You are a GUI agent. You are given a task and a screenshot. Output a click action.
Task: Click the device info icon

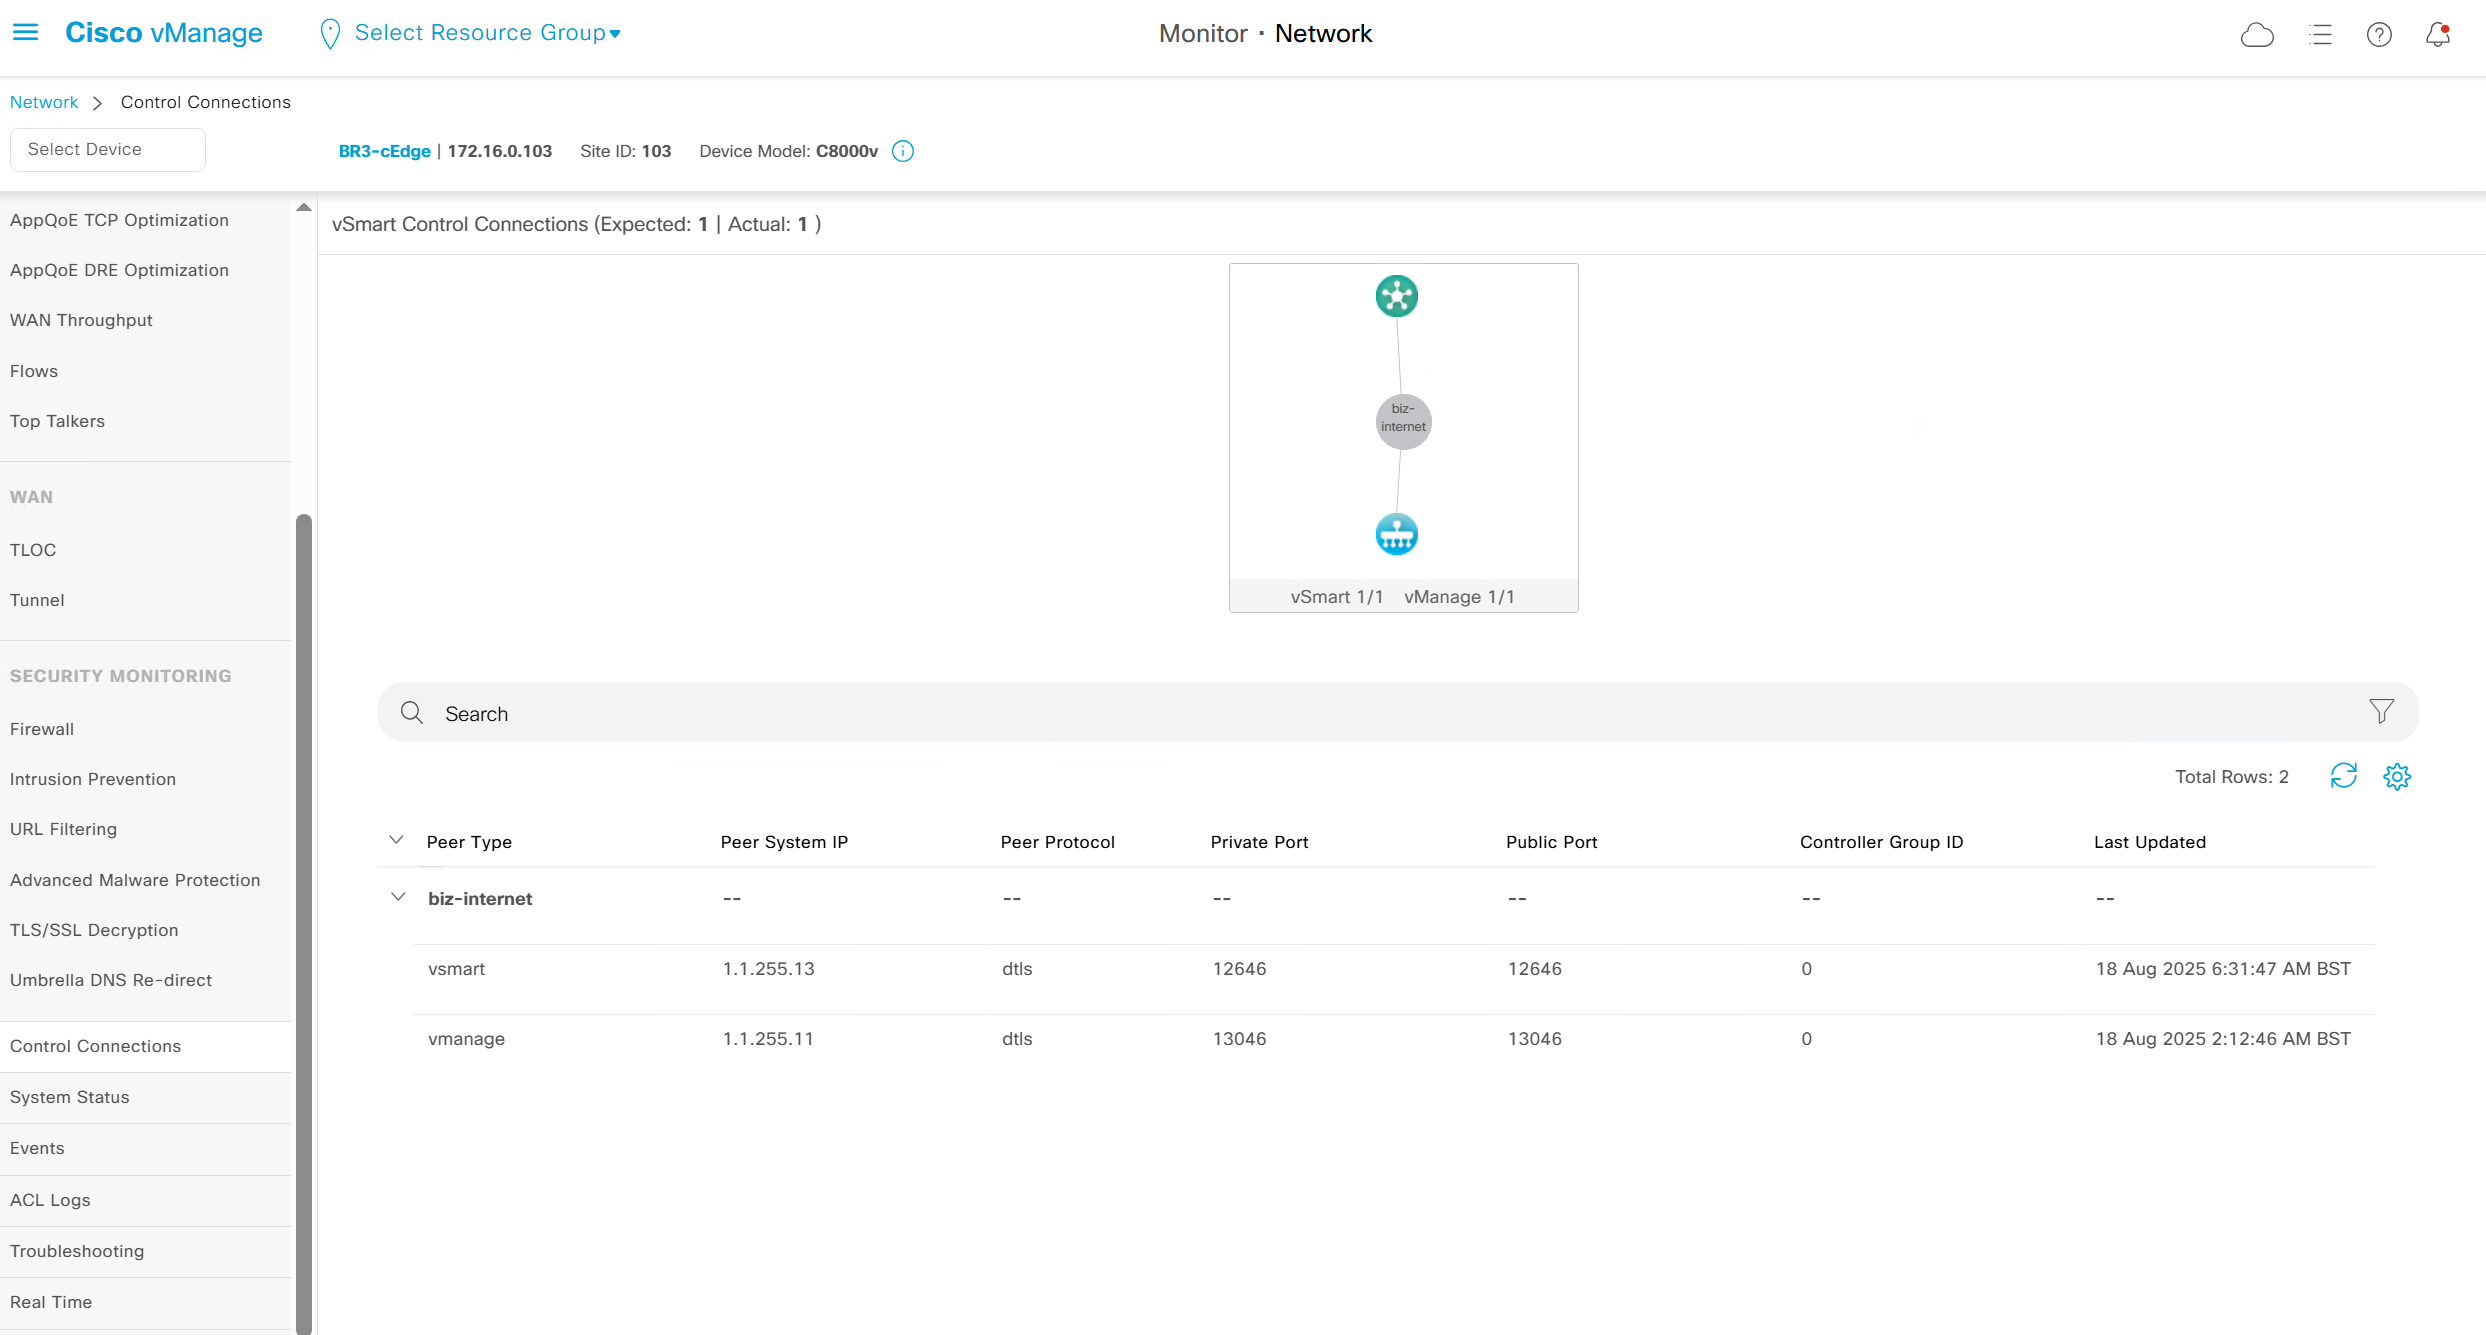(x=903, y=151)
